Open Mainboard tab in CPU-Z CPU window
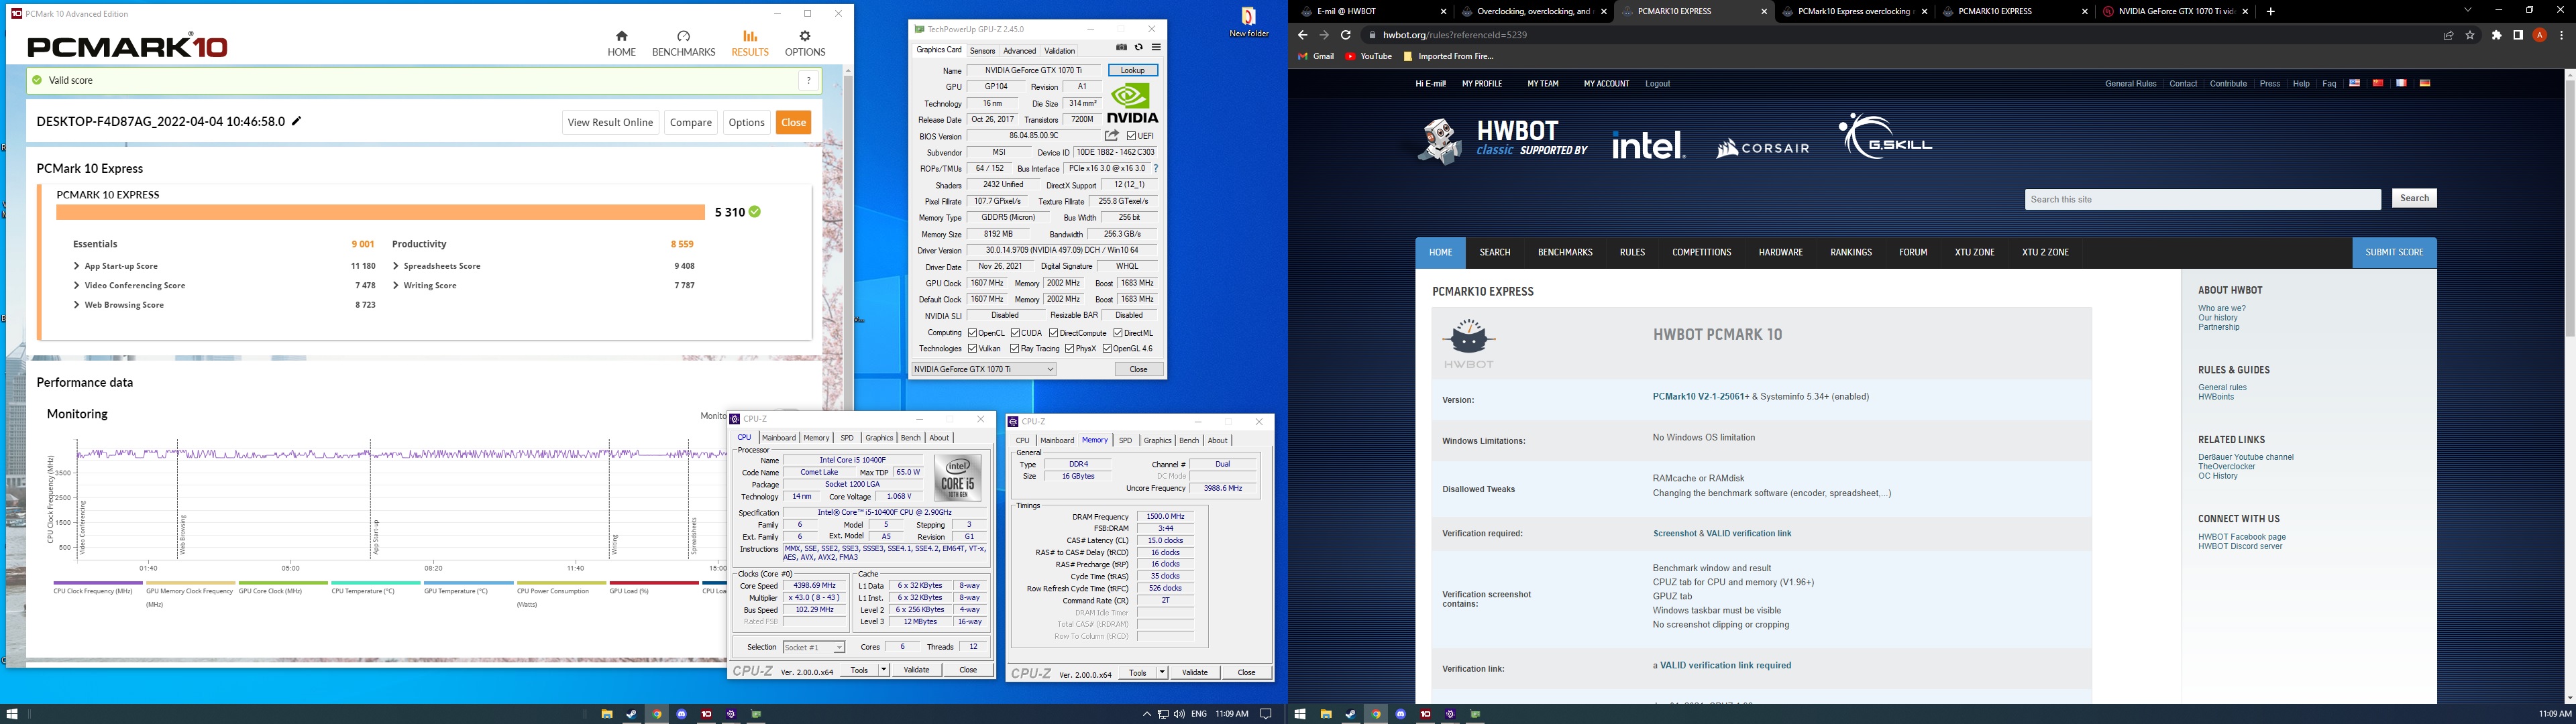This screenshot has width=2576, height=724. (x=778, y=438)
